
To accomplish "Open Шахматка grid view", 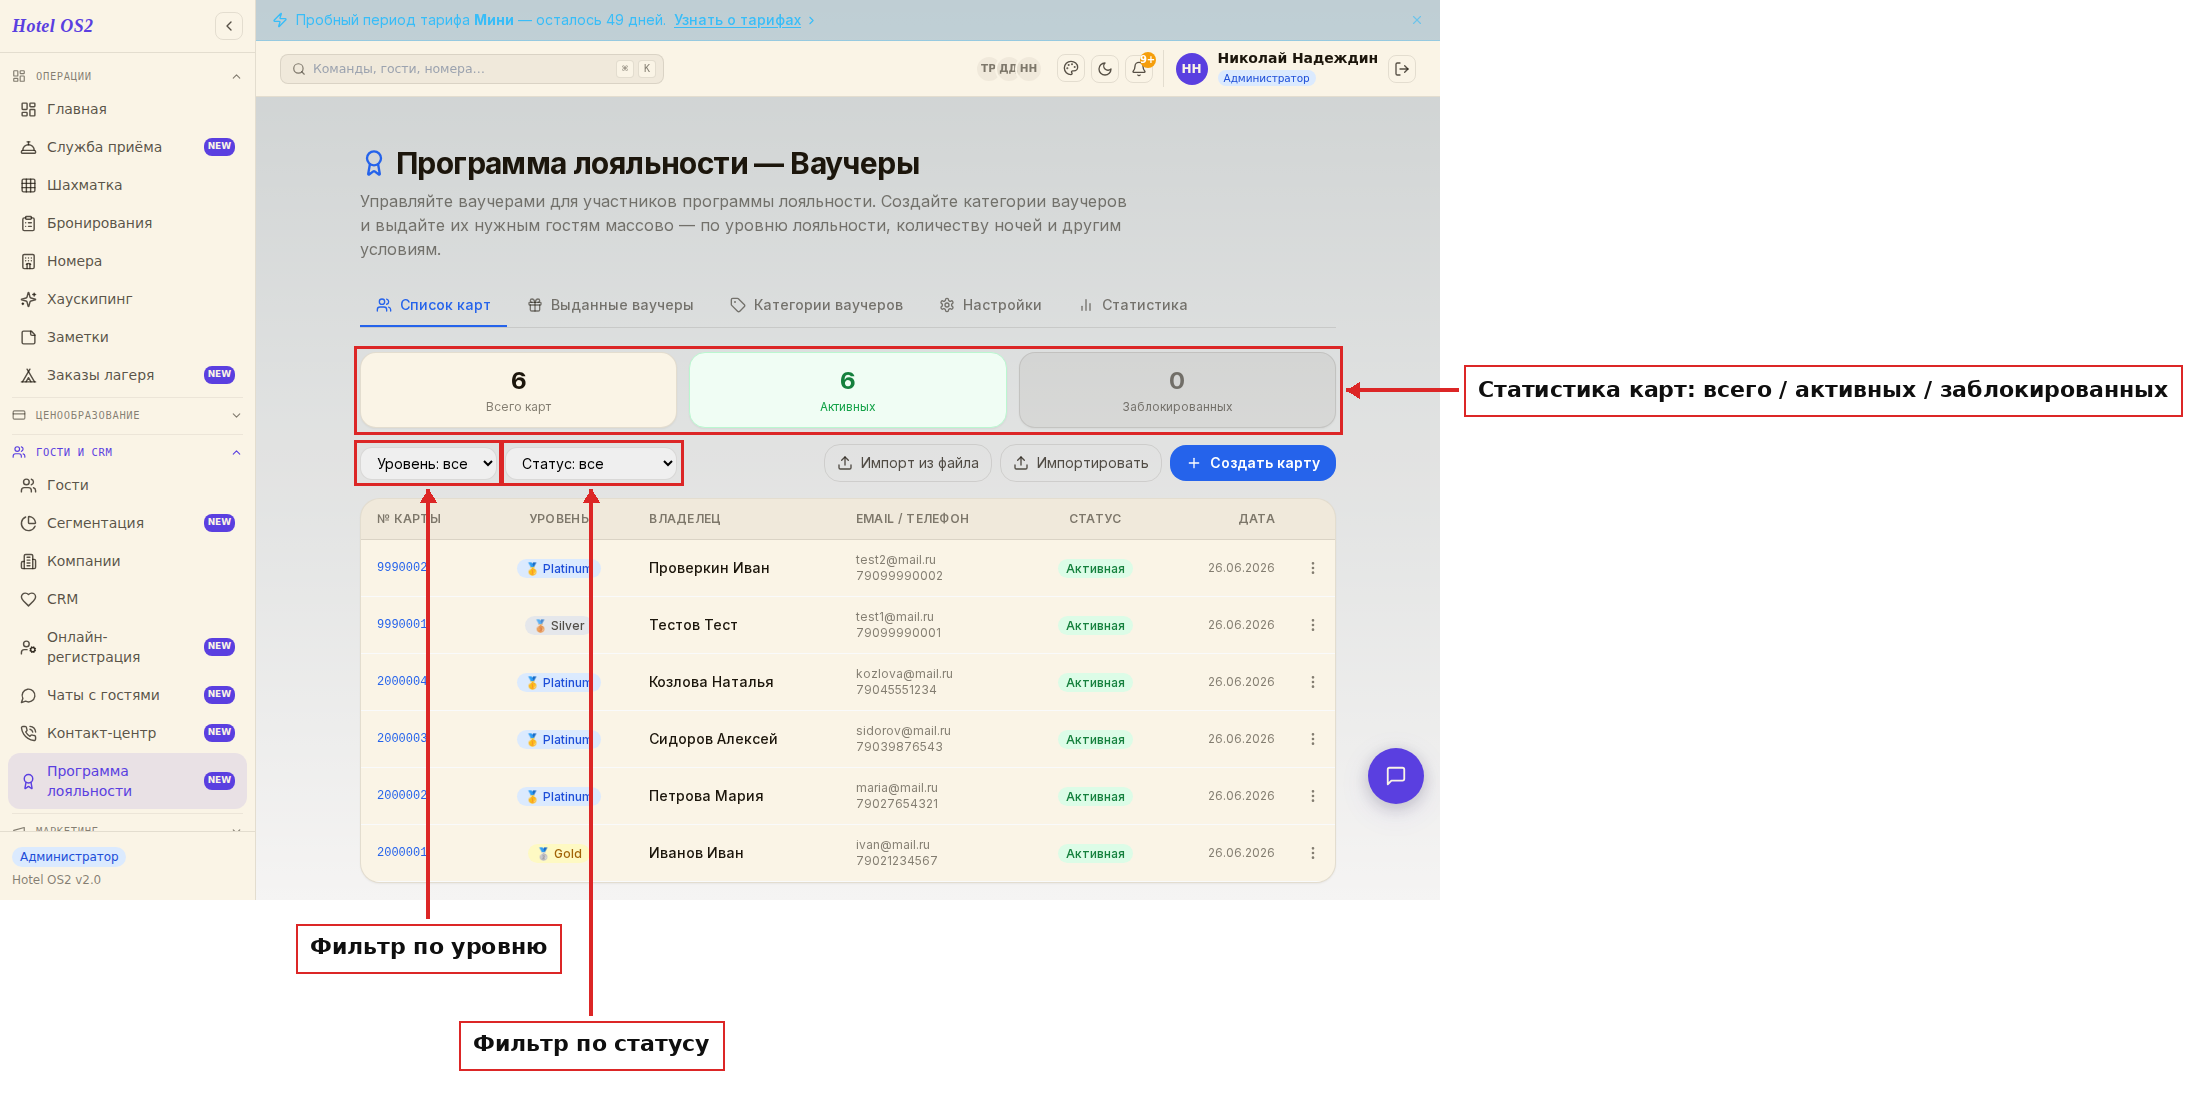I will pyautogui.click(x=127, y=185).
